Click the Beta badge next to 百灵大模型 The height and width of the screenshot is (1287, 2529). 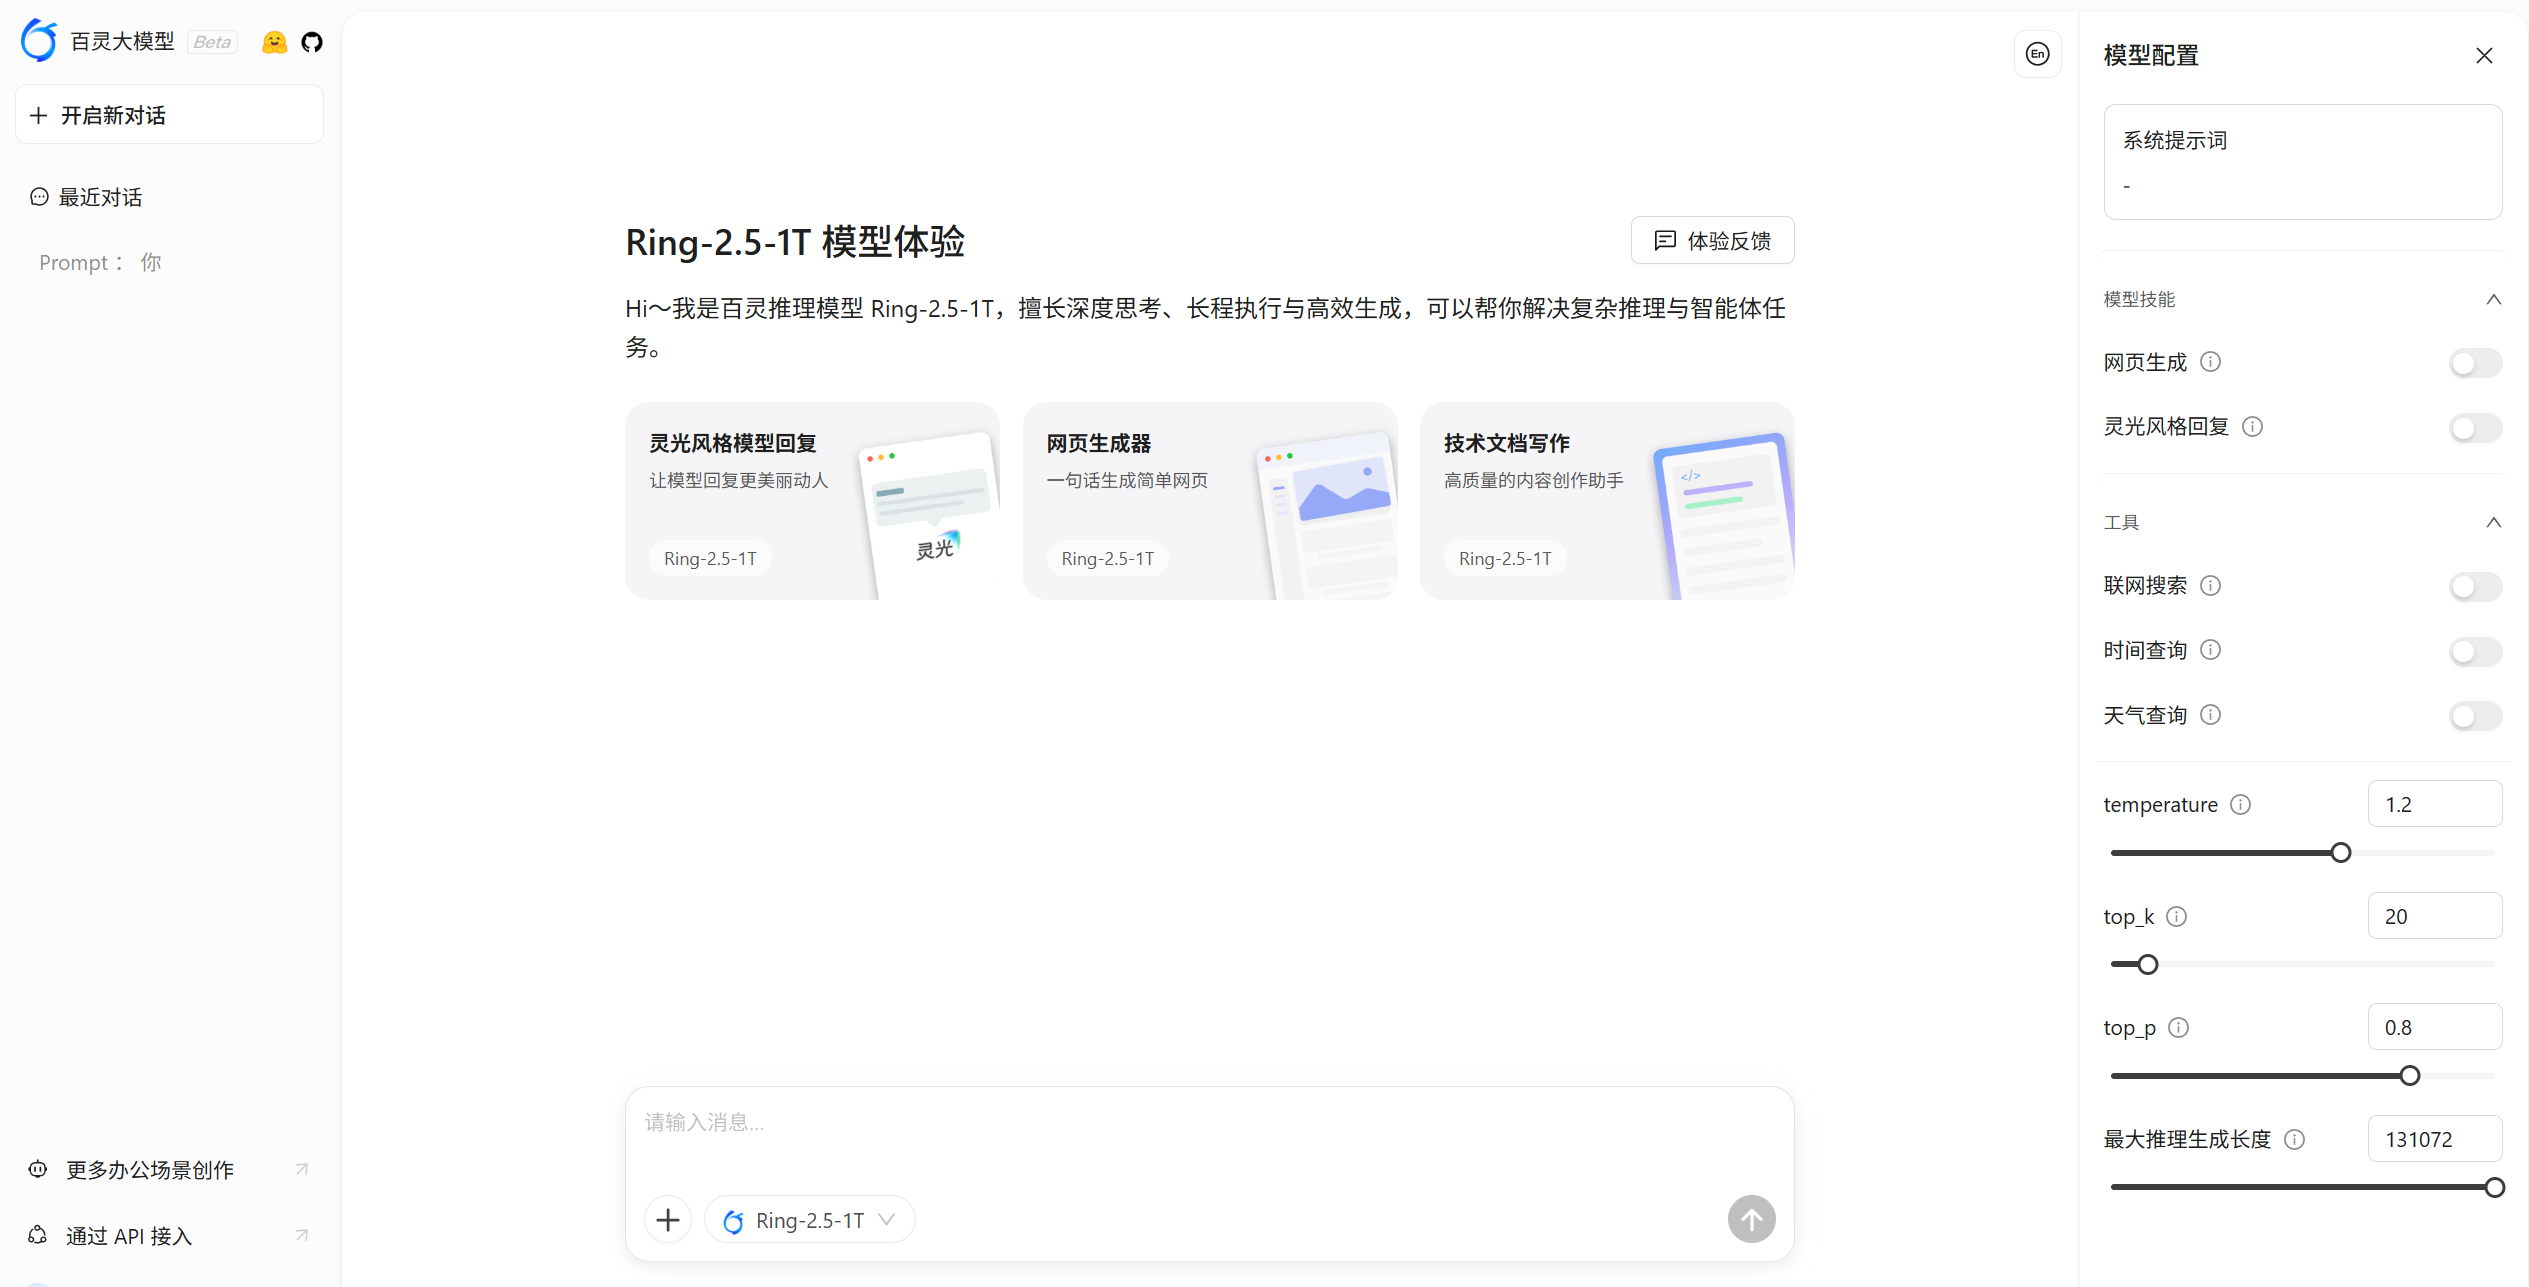[x=212, y=42]
